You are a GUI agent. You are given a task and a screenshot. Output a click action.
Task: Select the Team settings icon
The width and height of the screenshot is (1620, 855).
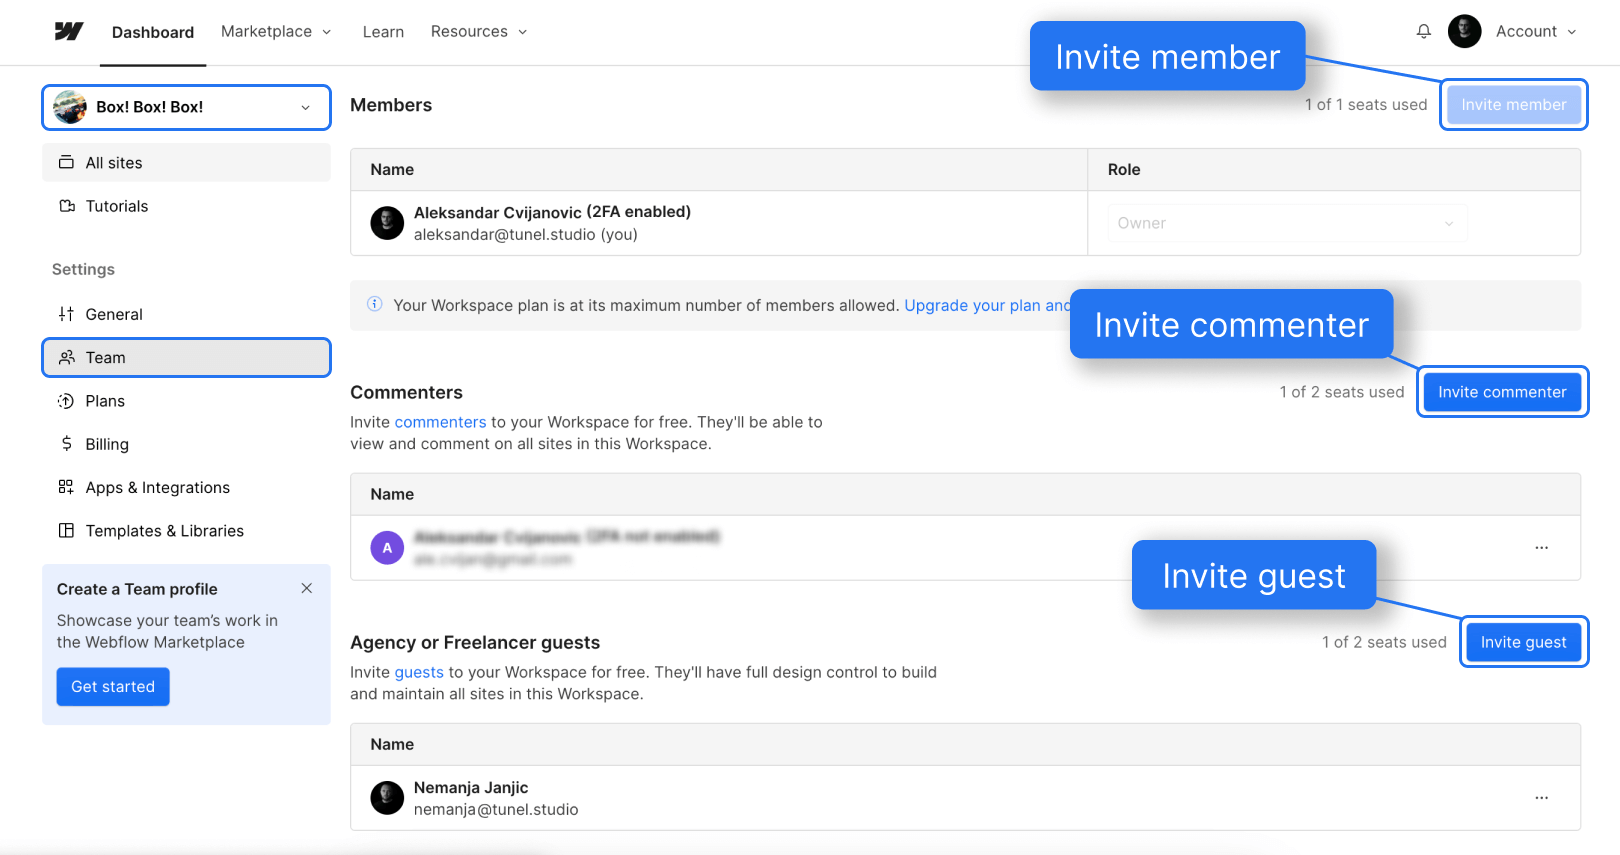(x=67, y=357)
